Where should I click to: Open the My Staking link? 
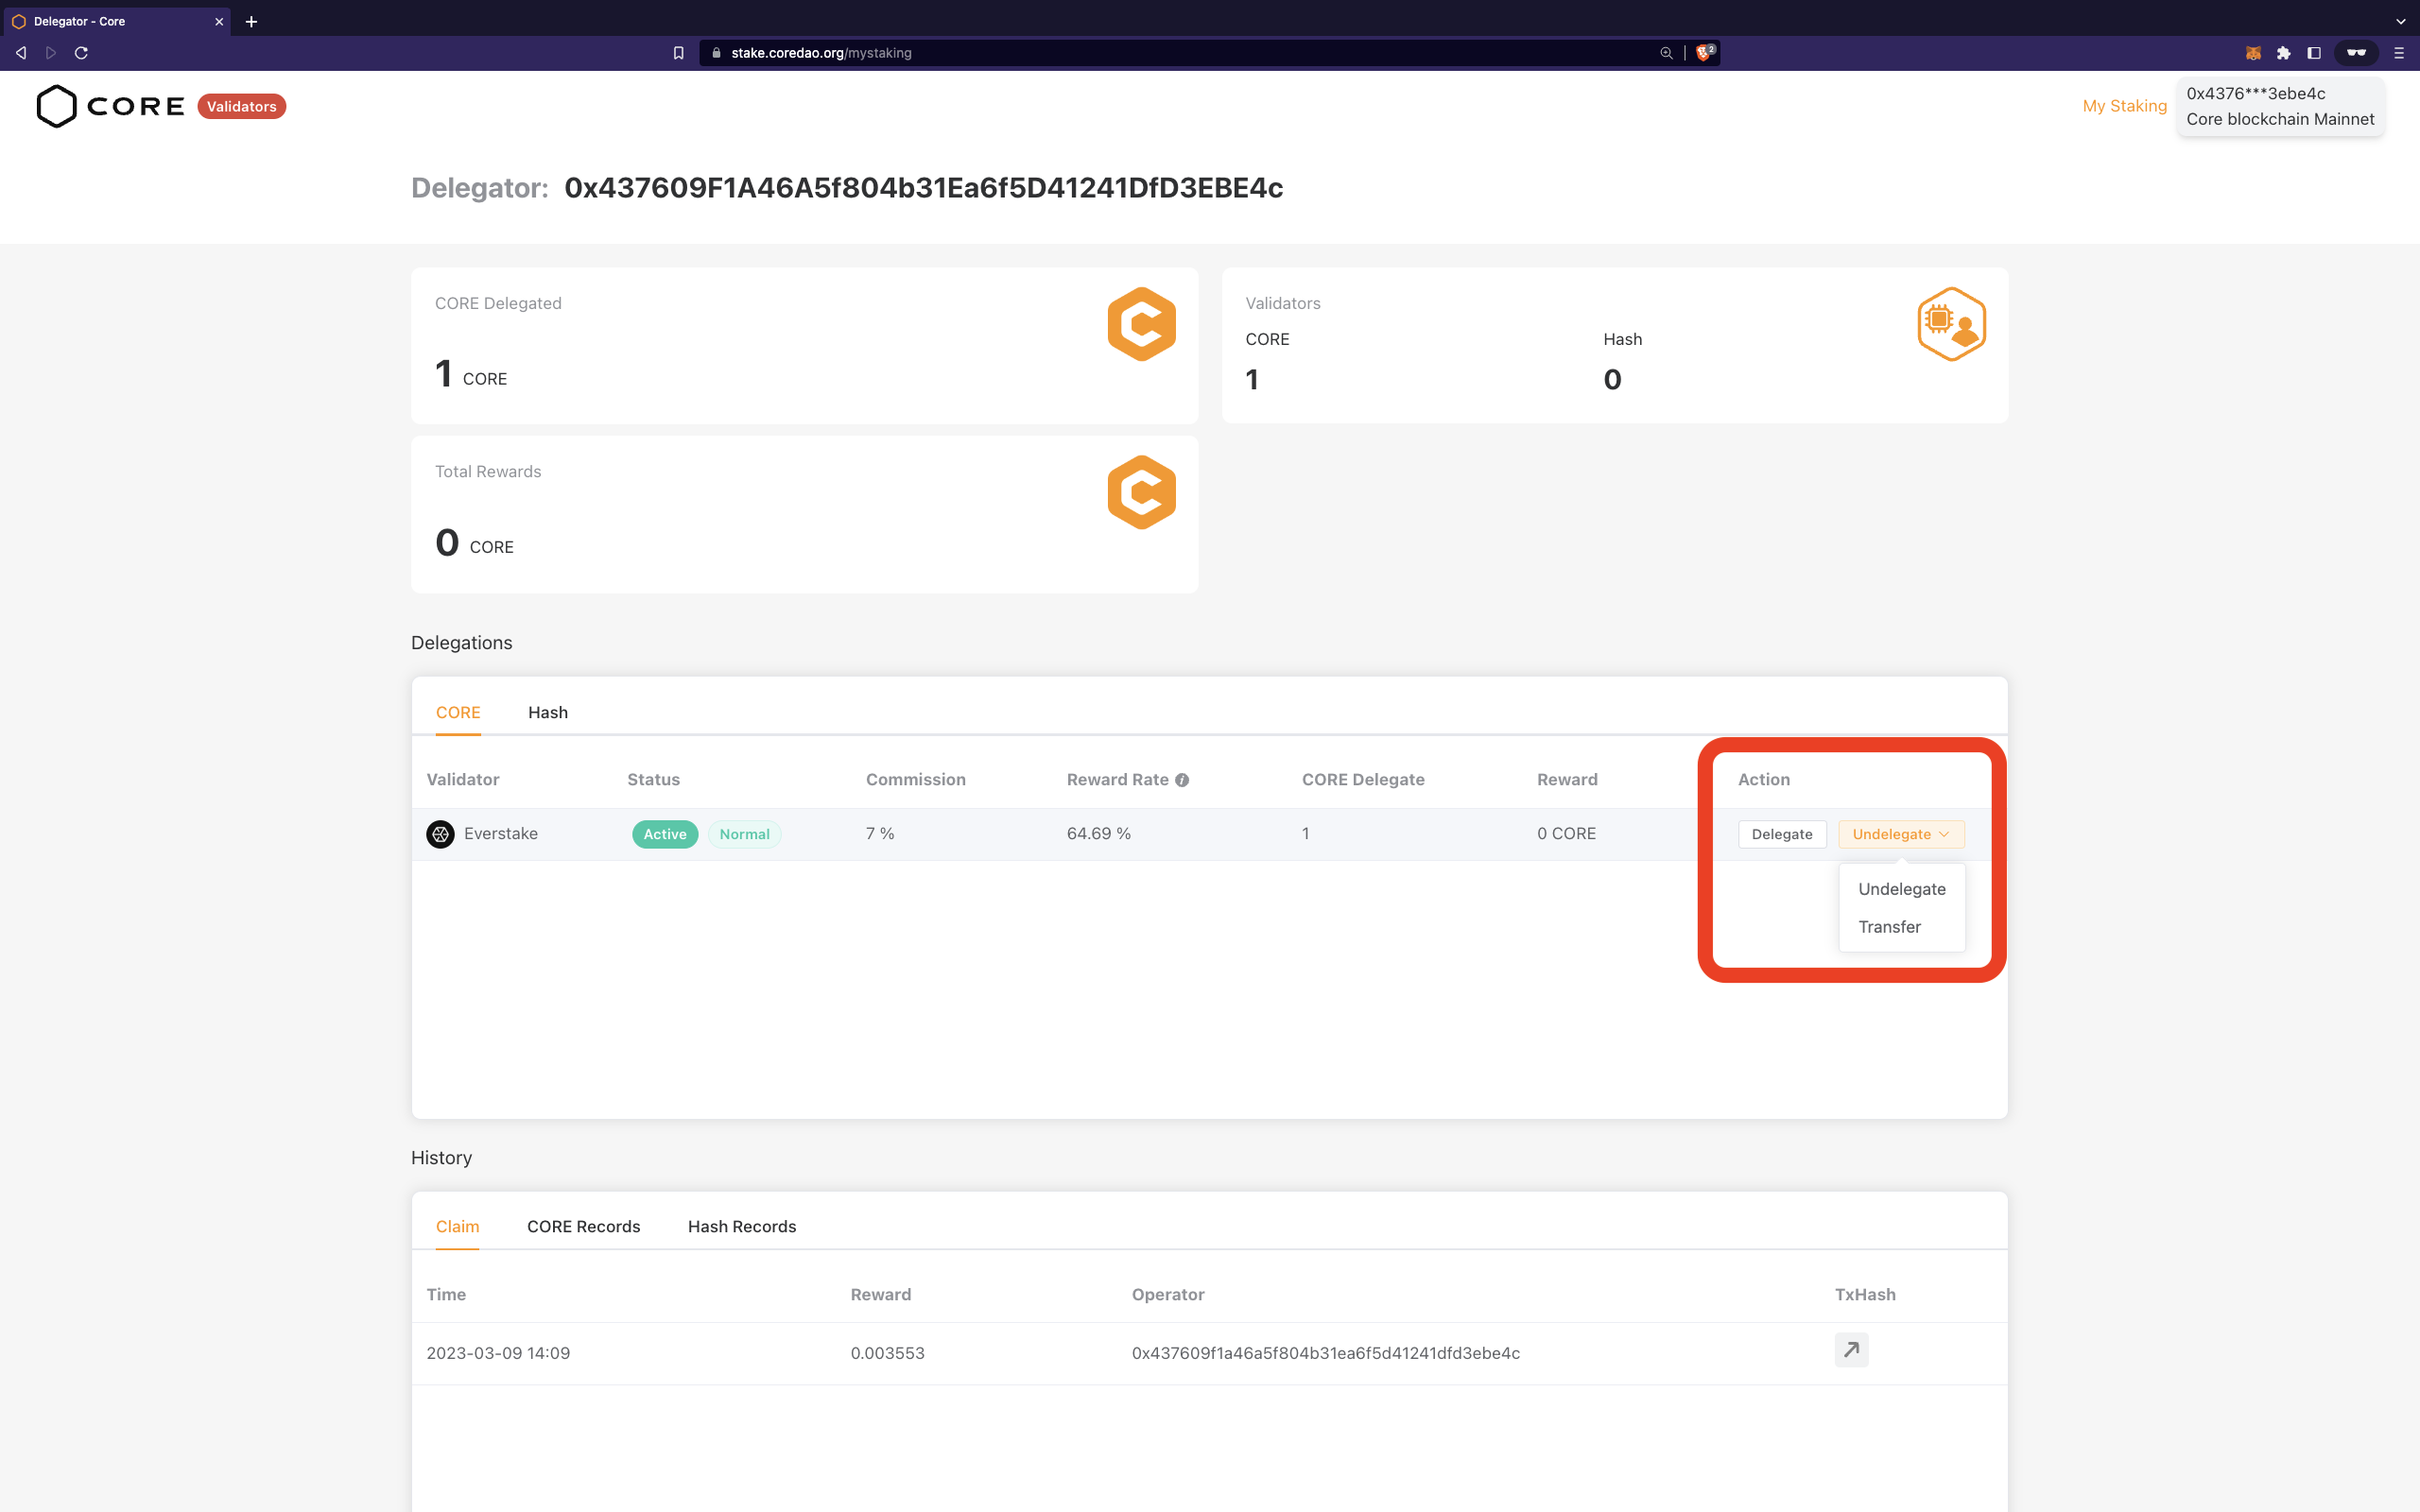click(x=2124, y=106)
